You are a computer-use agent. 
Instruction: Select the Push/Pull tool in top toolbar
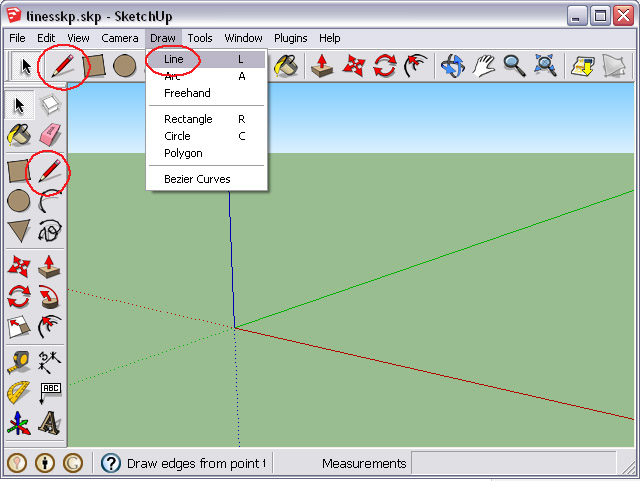coord(322,66)
